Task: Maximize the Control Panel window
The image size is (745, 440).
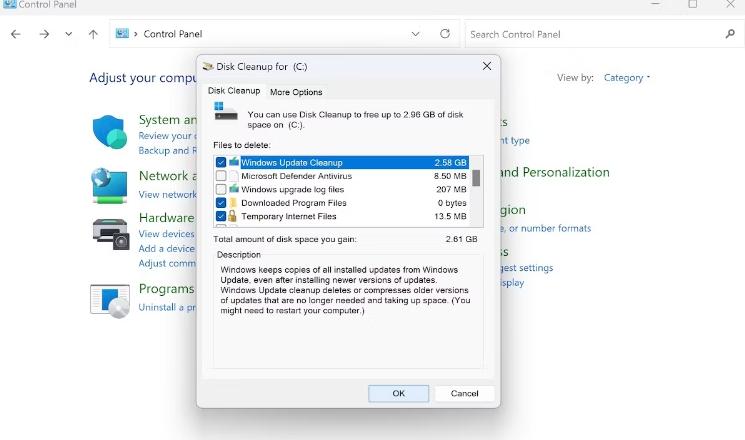Action: pos(693,4)
